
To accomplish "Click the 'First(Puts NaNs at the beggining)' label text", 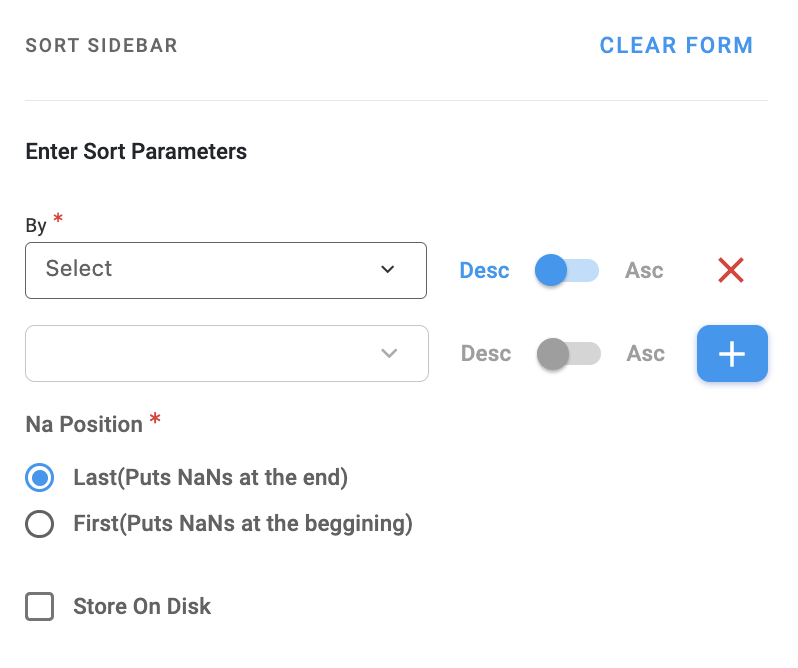I will pos(243,523).
